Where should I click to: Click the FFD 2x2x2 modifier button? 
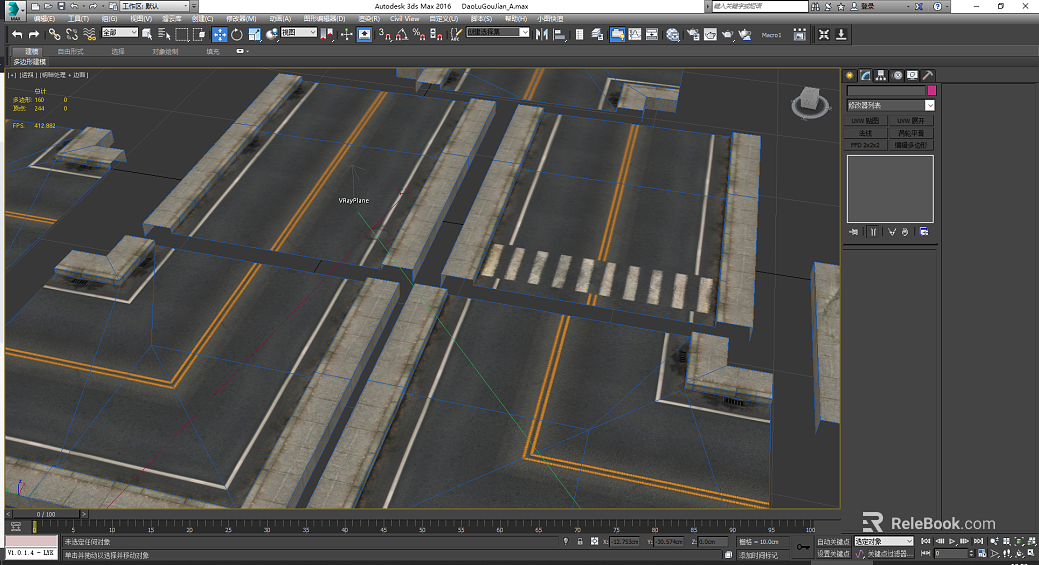865,144
